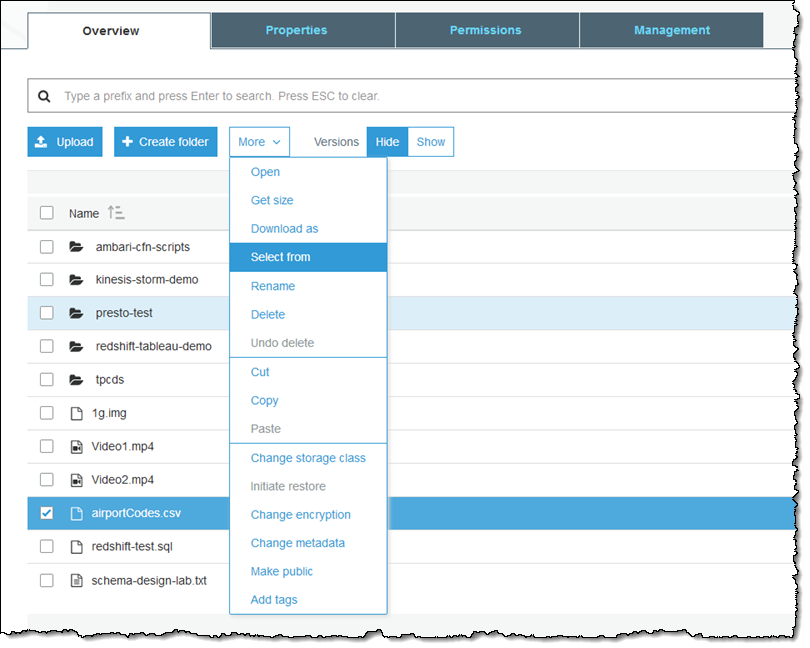Image resolution: width=810 pixels, height=648 pixels.
Task: Check the box next to presto-test
Action: pos(47,313)
